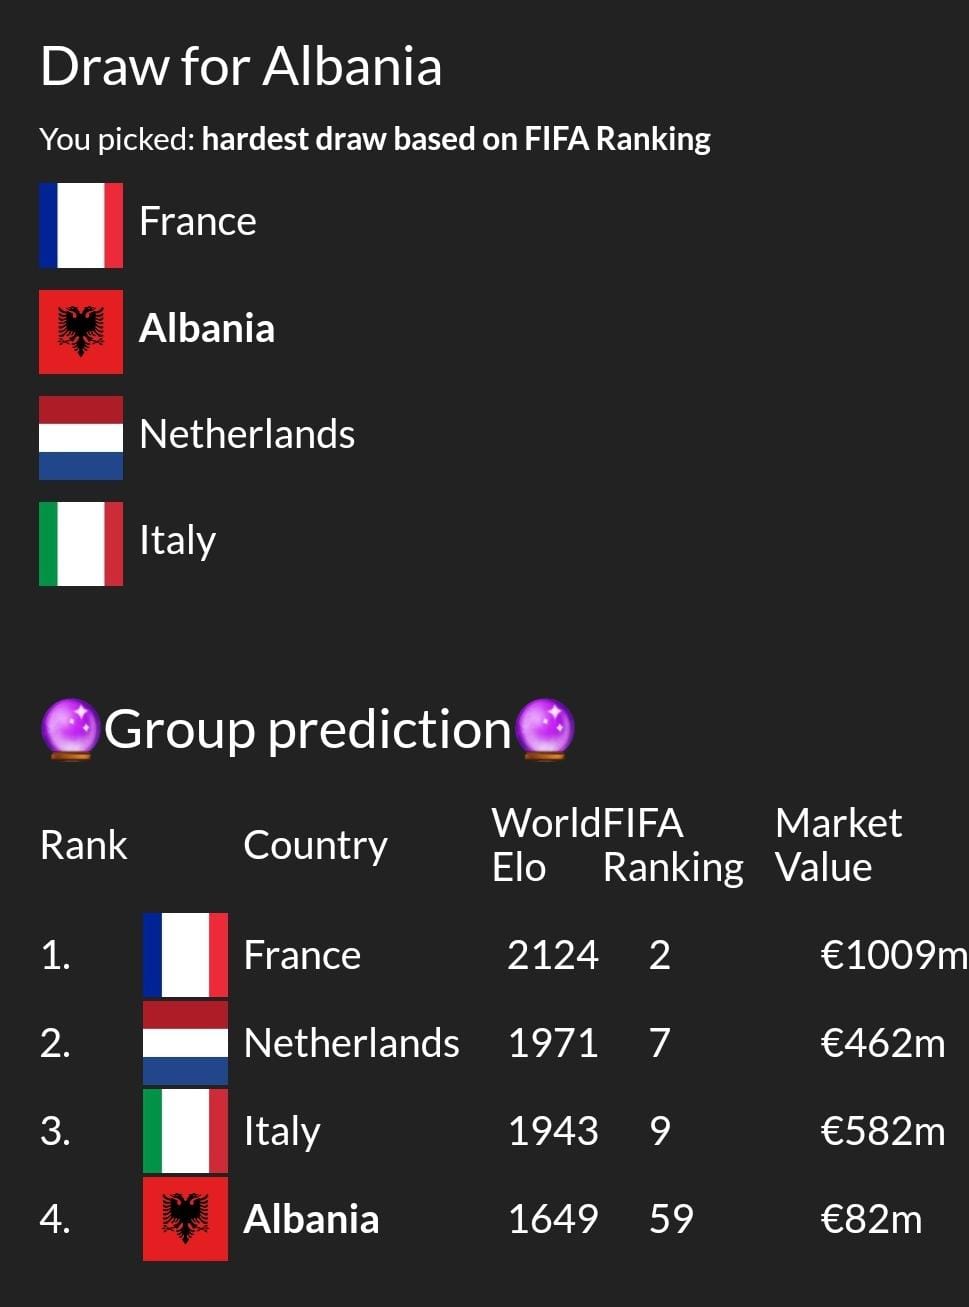The image size is (969, 1307).
Task: Click the Netherlands flag in draw list
Action: (x=81, y=438)
